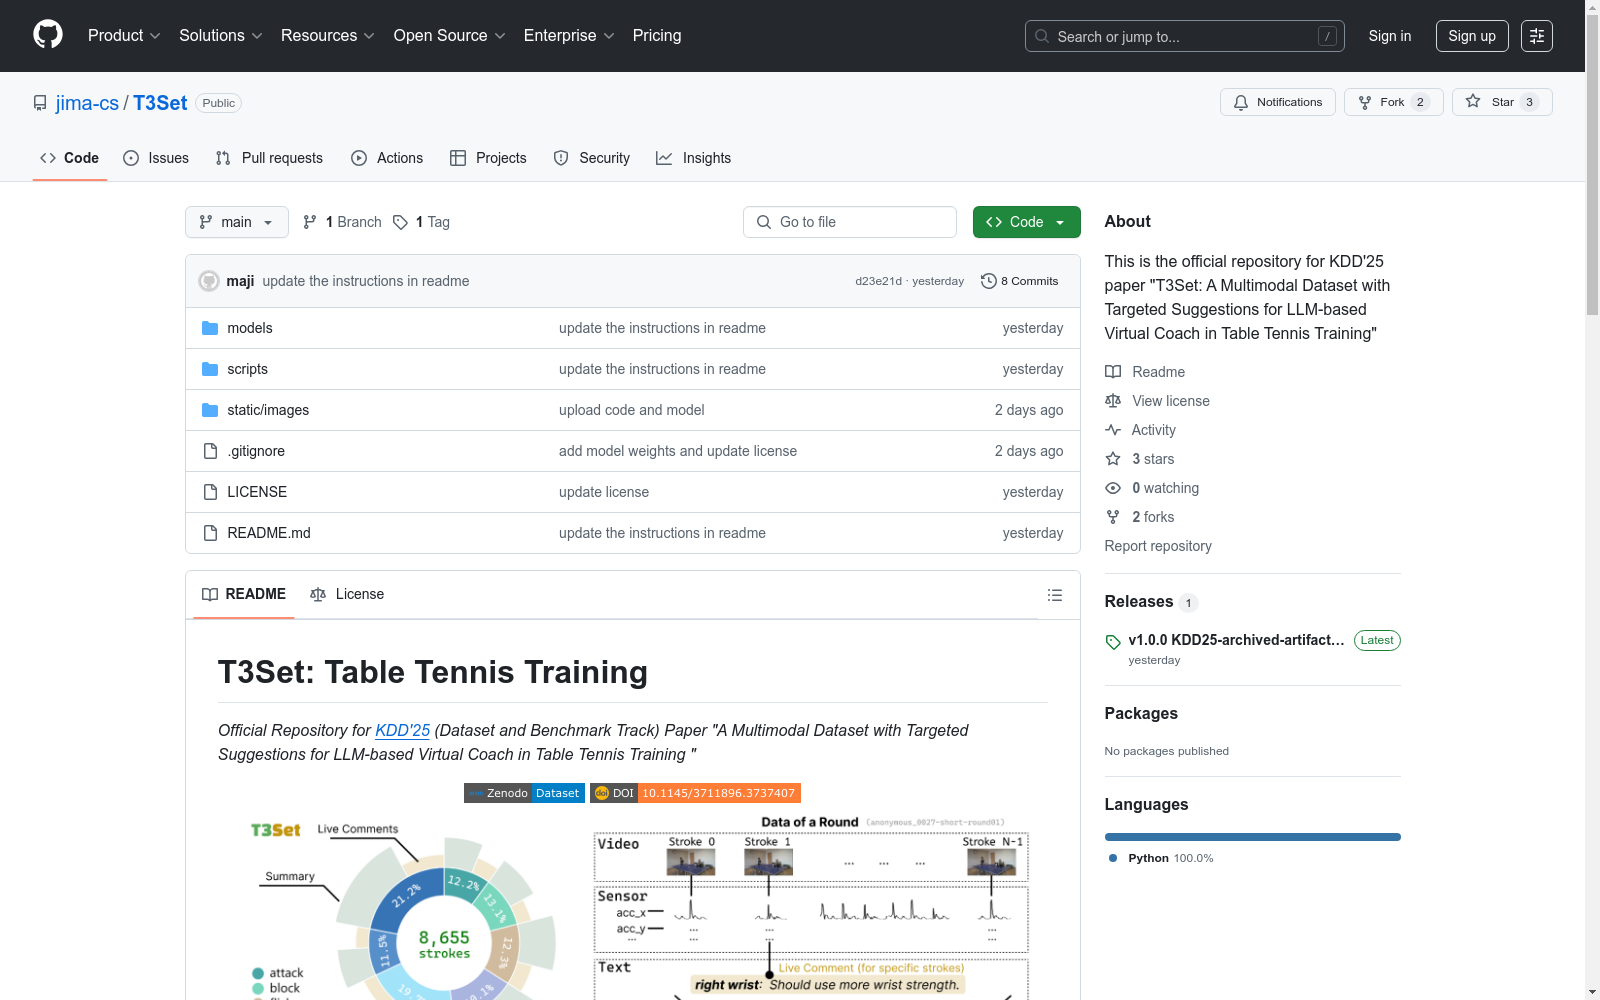Image resolution: width=1600 pixels, height=1000 pixels.
Task: Select the License tab in README panel
Action: click(x=347, y=594)
